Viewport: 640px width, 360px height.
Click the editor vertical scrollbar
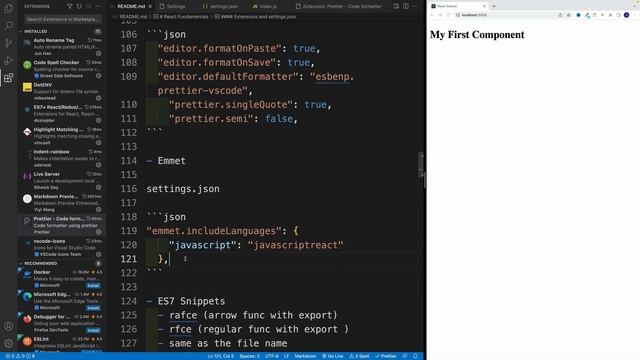tap(422, 165)
